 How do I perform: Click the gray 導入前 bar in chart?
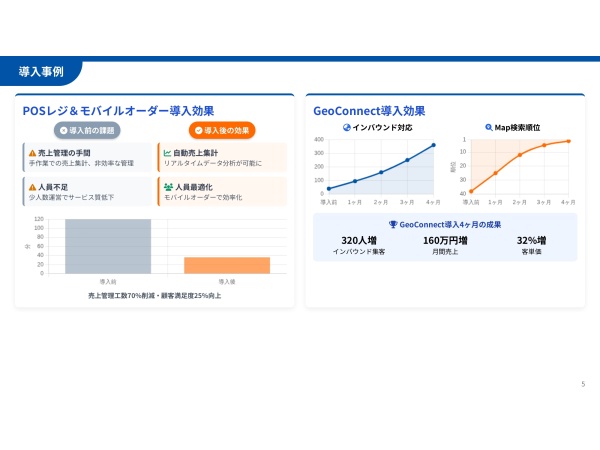pyautogui.click(x=108, y=246)
